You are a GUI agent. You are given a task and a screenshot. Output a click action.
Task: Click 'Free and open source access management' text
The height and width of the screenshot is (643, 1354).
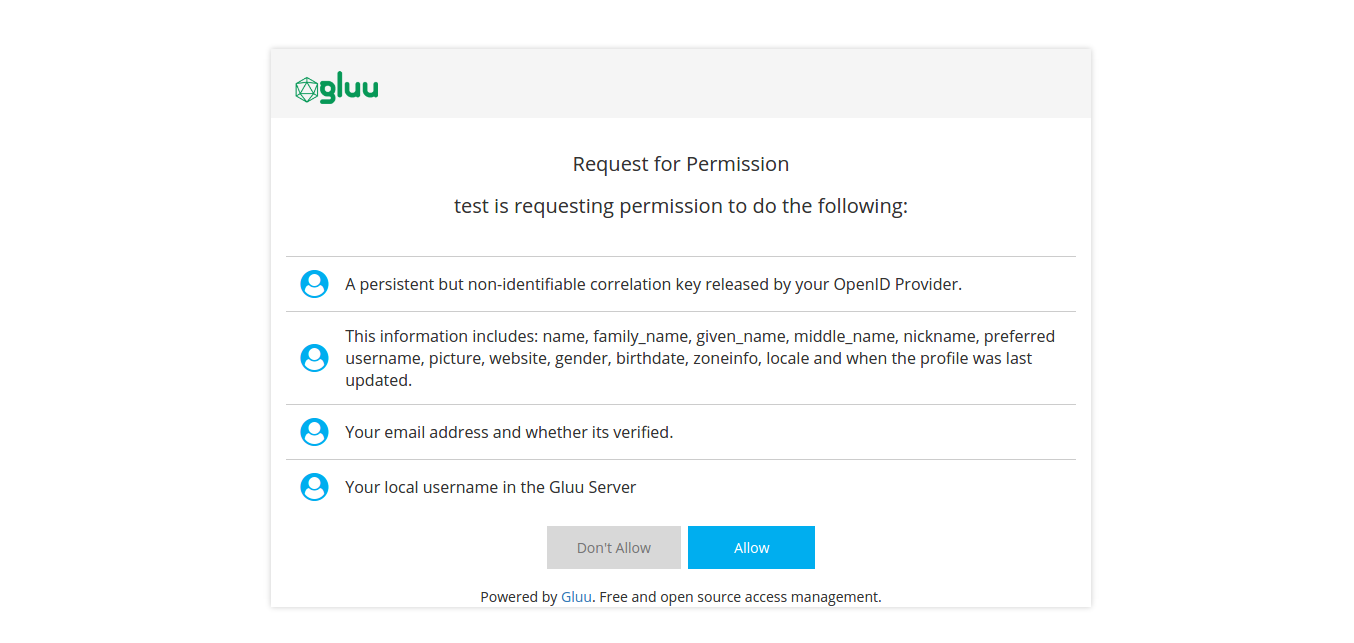(740, 597)
